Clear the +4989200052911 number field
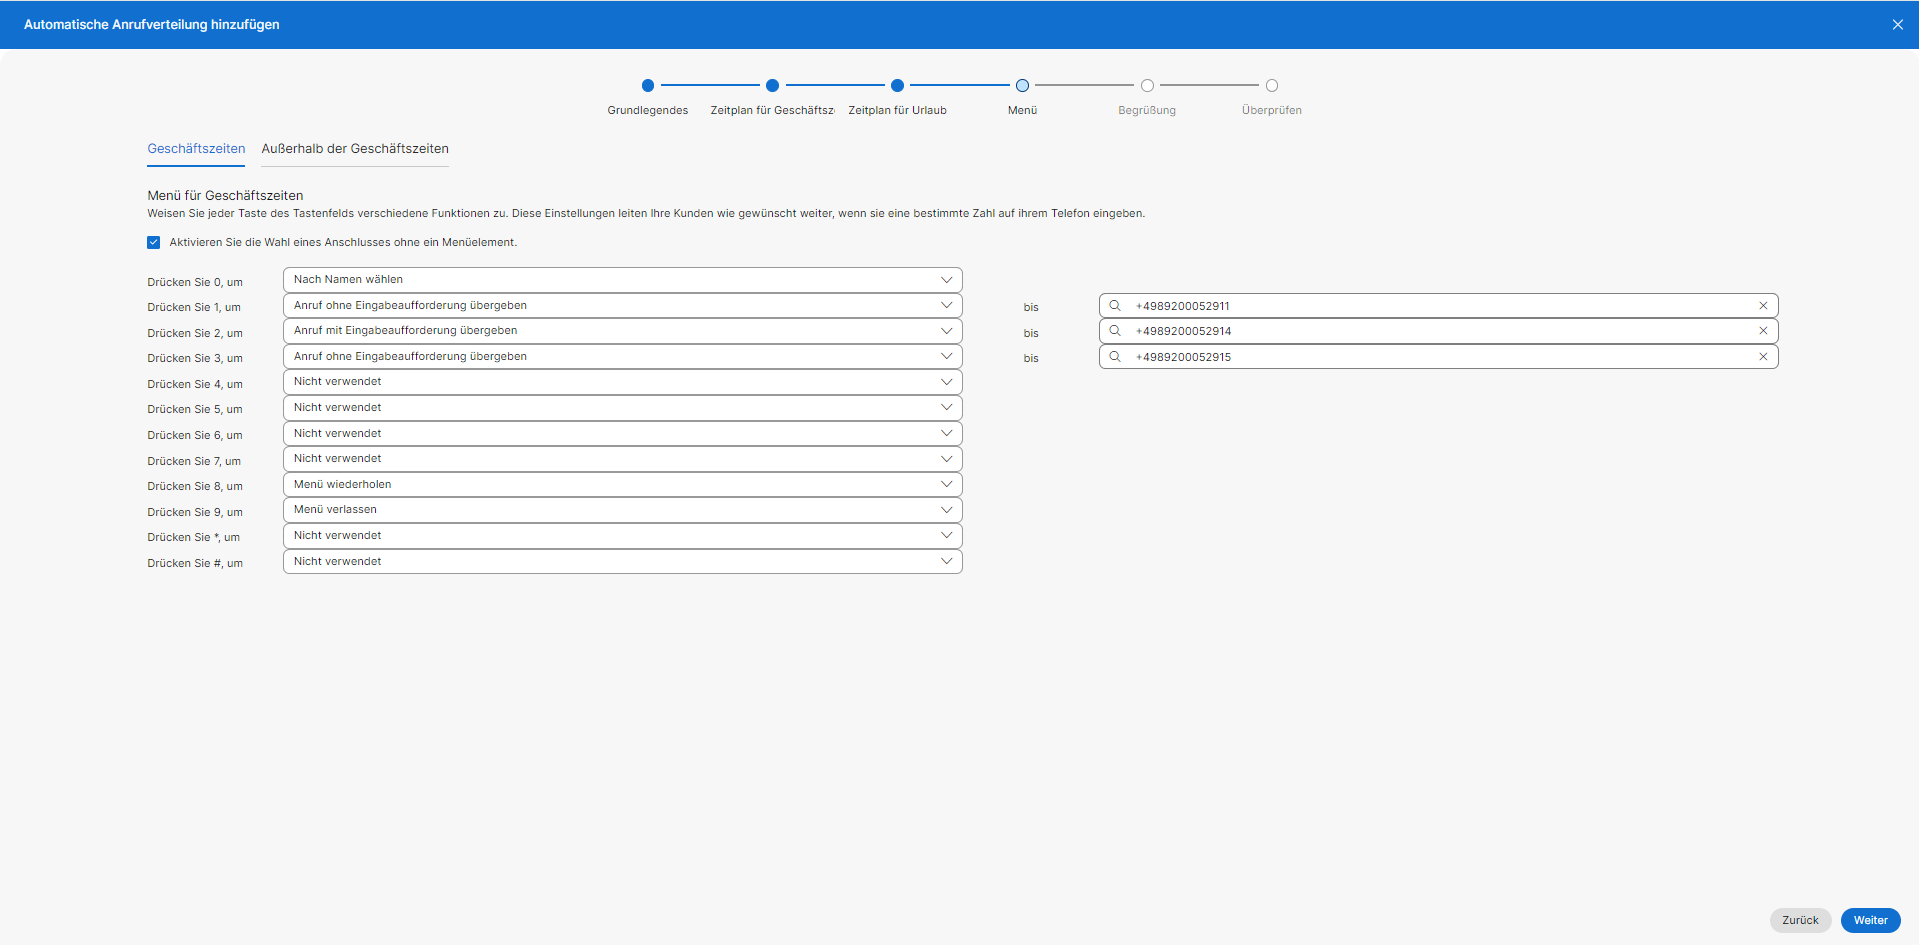The height and width of the screenshot is (945, 1919). (1763, 306)
